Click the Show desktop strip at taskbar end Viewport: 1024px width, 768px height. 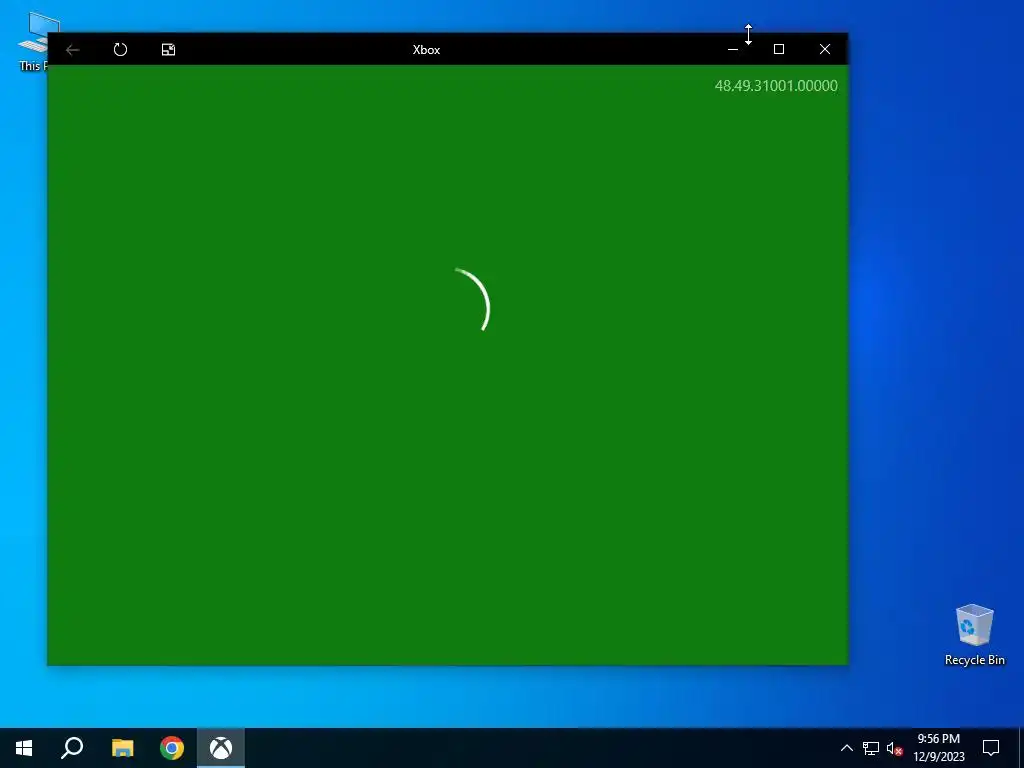point(1021,748)
